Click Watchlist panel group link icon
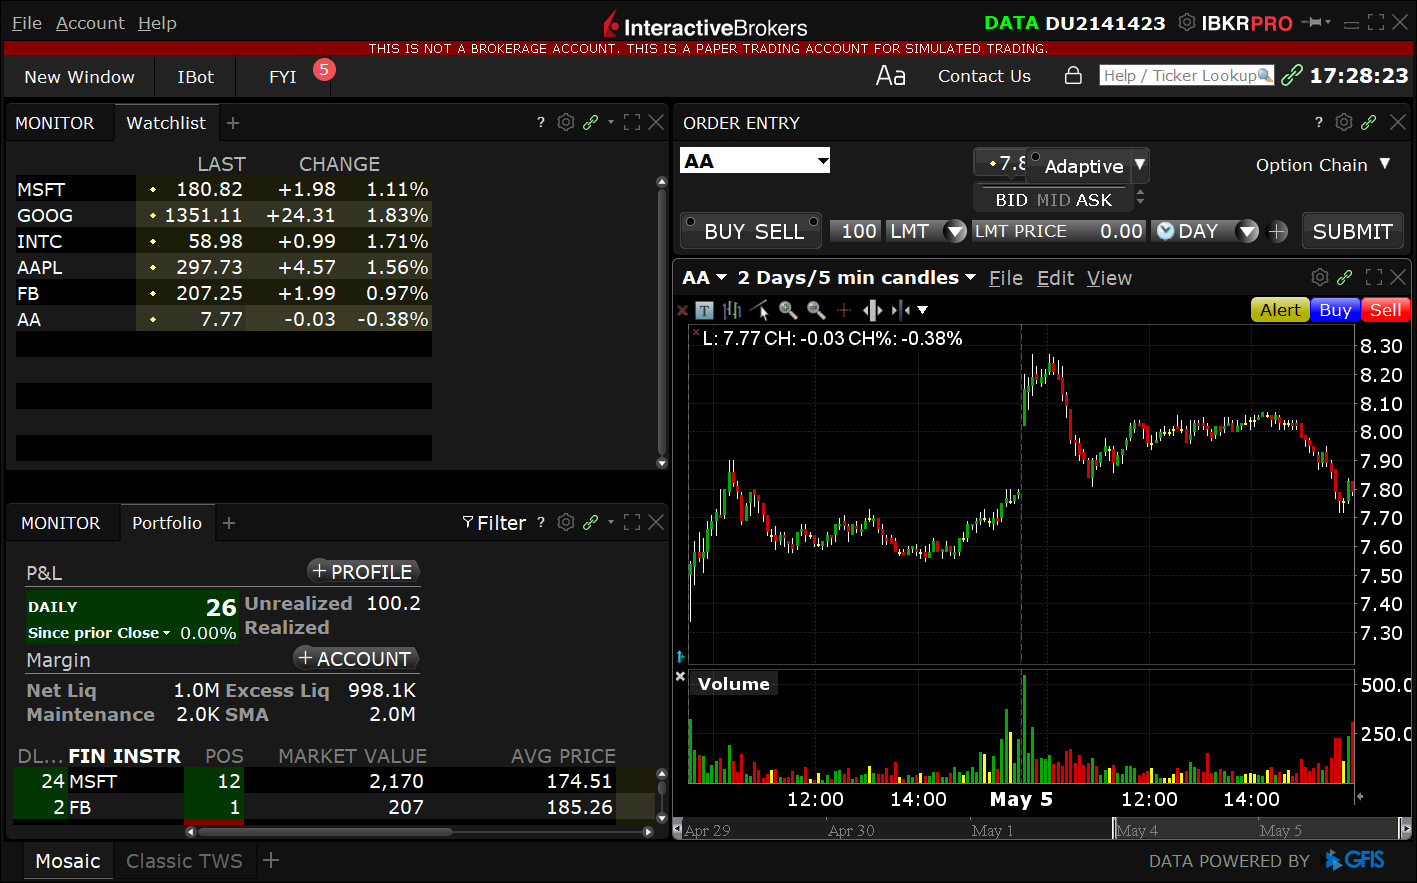The height and width of the screenshot is (883, 1417). tap(591, 122)
